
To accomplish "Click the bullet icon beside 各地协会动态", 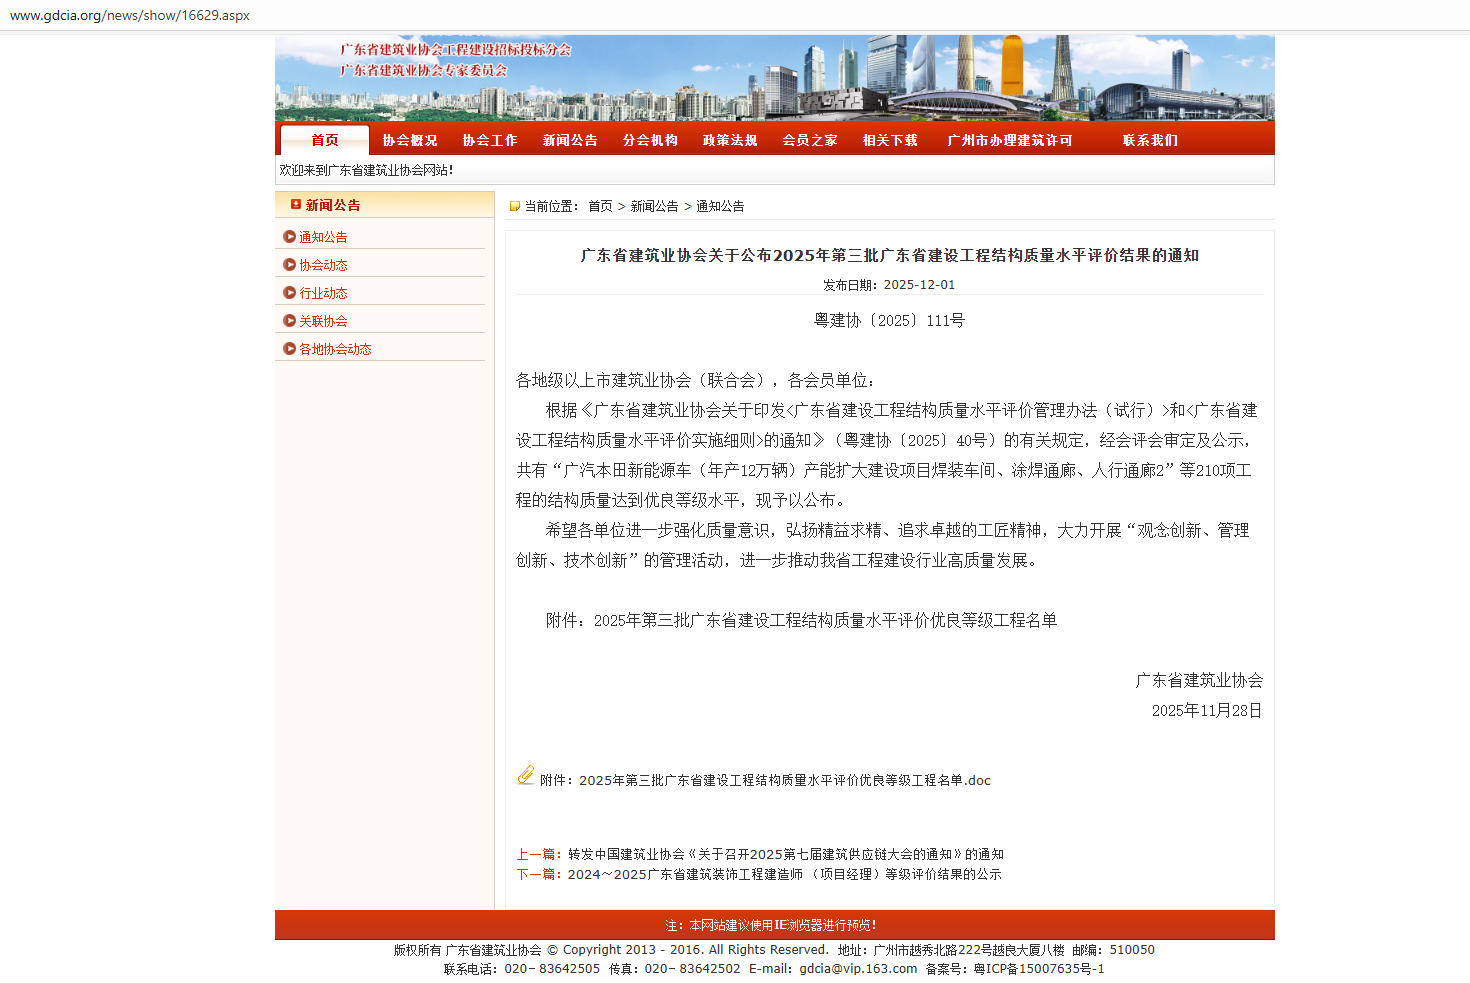I will pos(289,349).
